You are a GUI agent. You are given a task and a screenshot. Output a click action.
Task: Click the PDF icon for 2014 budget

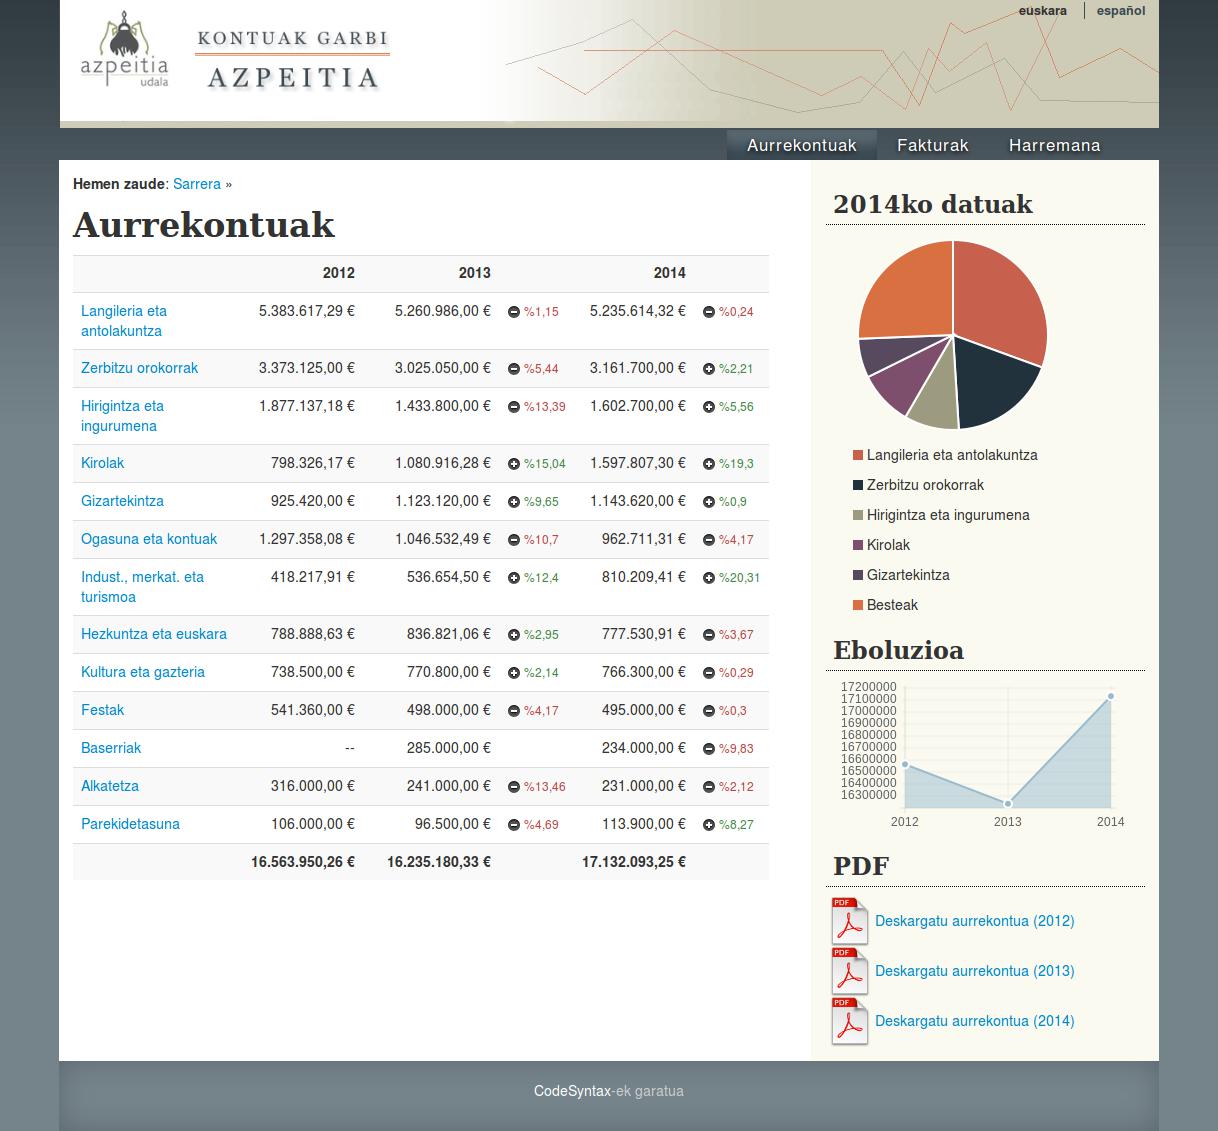coord(849,1021)
